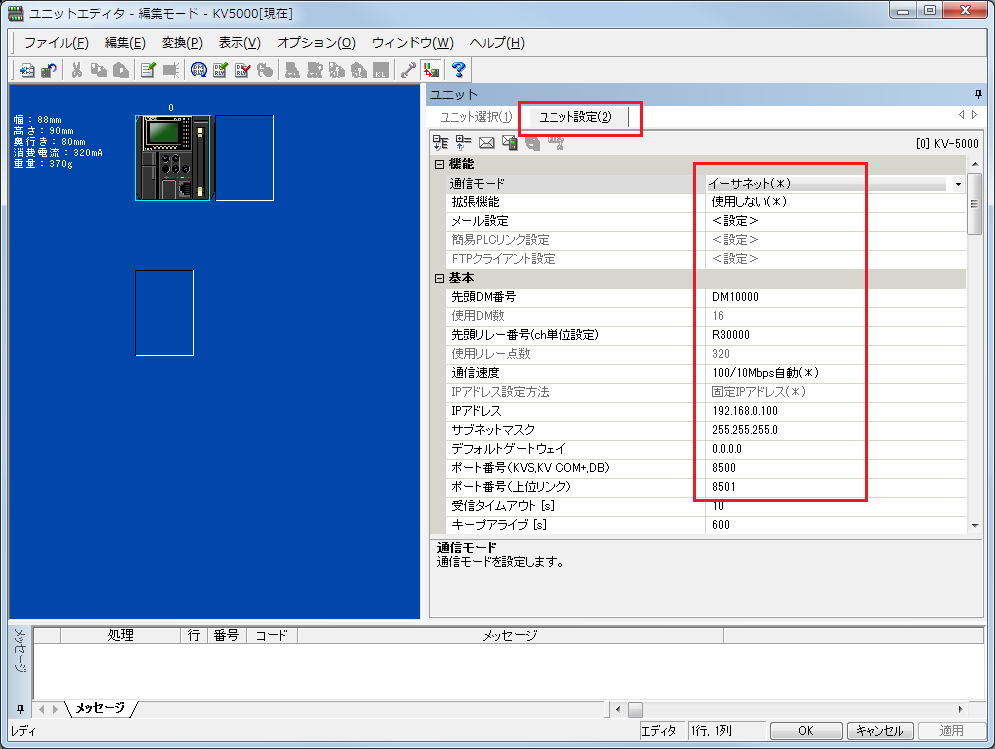Collapse the 基本 settings section
This screenshot has height=749, width=995.
439,278
